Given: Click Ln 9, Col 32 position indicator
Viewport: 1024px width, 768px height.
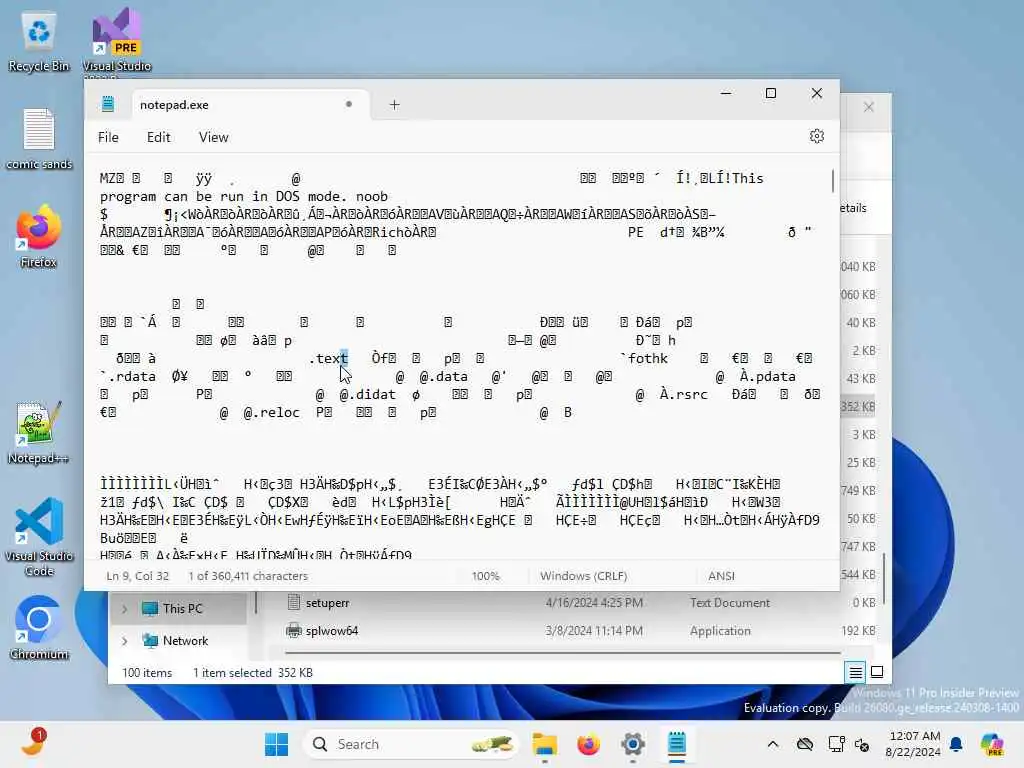Looking at the screenshot, I should [138, 576].
